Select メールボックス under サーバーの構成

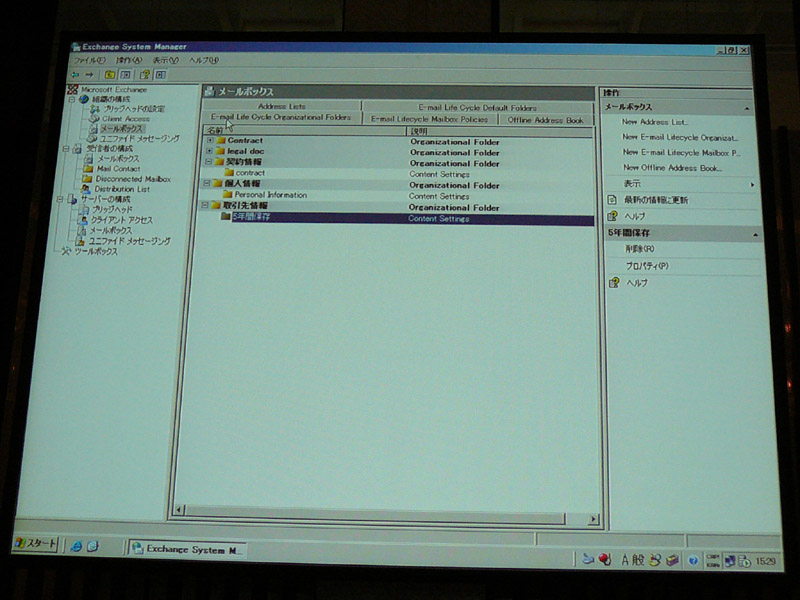[x=111, y=231]
